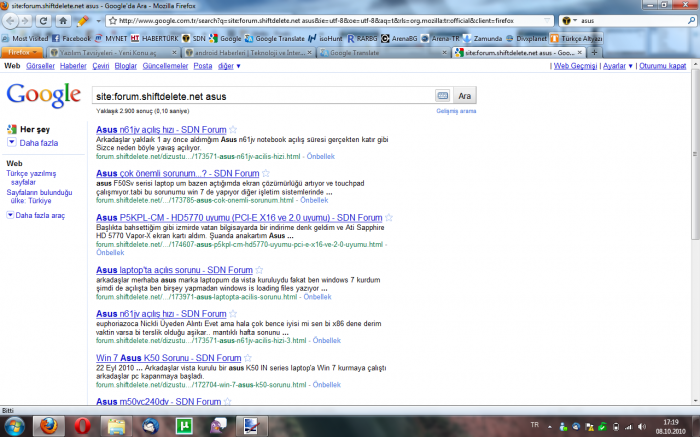Open Çeviri in the Google top bar
The width and height of the screenshot is (700, 437).
coord(101,66)
